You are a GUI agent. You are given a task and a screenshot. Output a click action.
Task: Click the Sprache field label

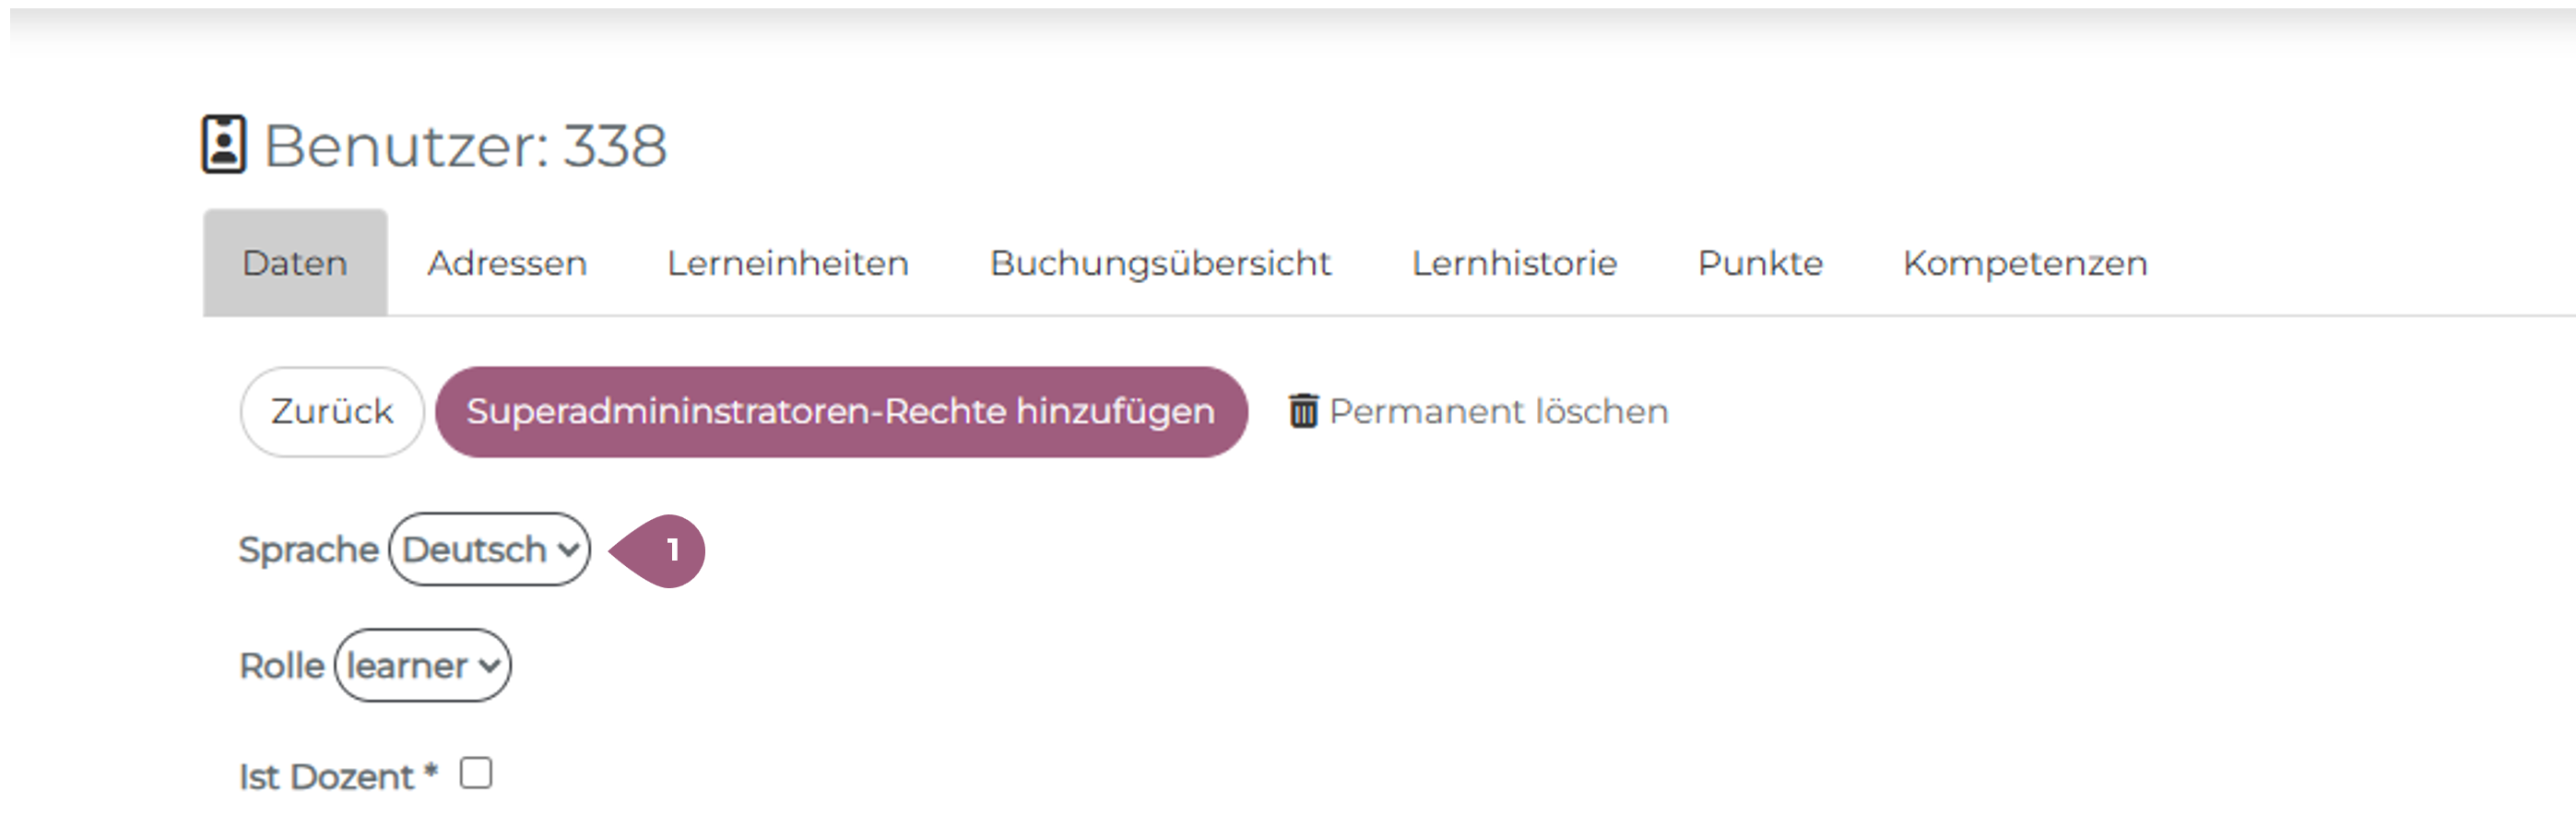tap(308, 550)
